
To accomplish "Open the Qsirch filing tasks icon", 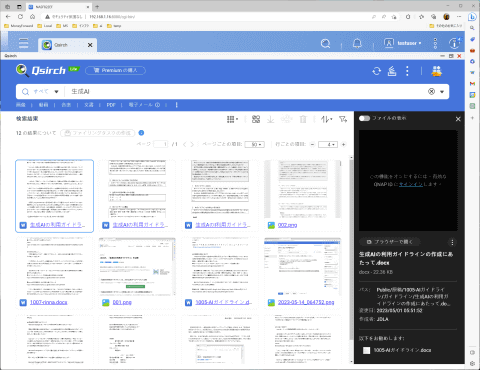I will (x=392, y=71).
